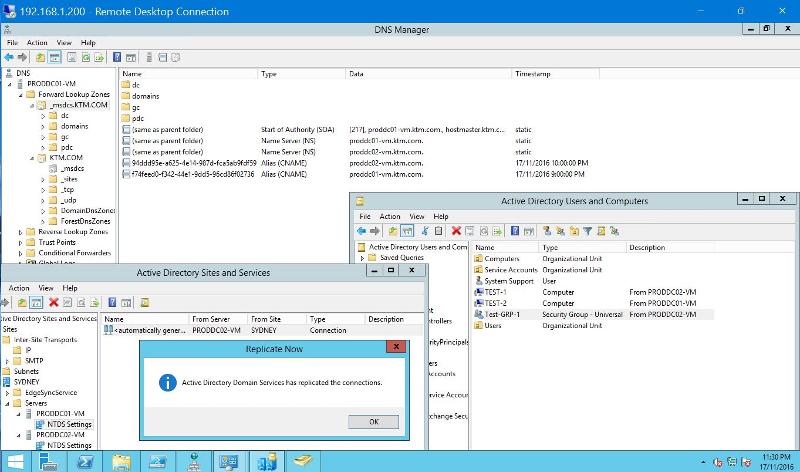Open File menu in DNS Manager
This screenshot has width=800, height=472.
[x=12, y=43]
